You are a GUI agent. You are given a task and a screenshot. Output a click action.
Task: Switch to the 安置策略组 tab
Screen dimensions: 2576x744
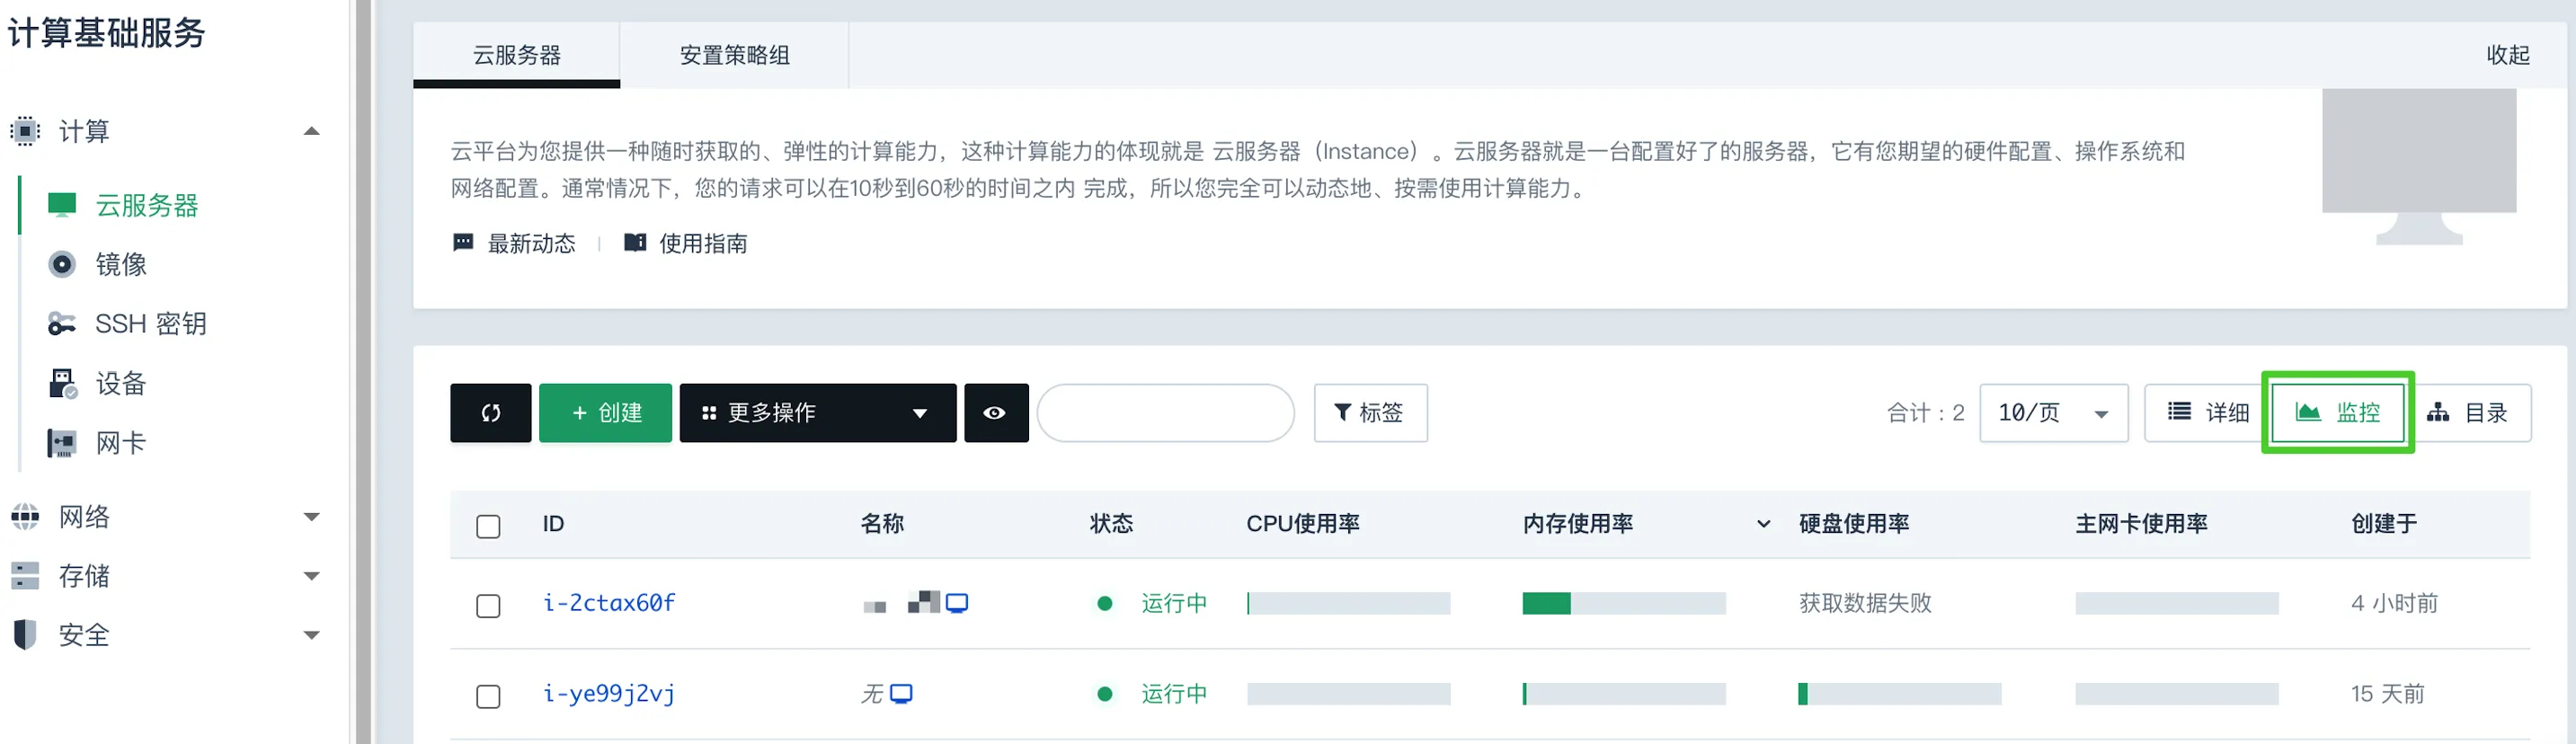[x=735, y=55]
